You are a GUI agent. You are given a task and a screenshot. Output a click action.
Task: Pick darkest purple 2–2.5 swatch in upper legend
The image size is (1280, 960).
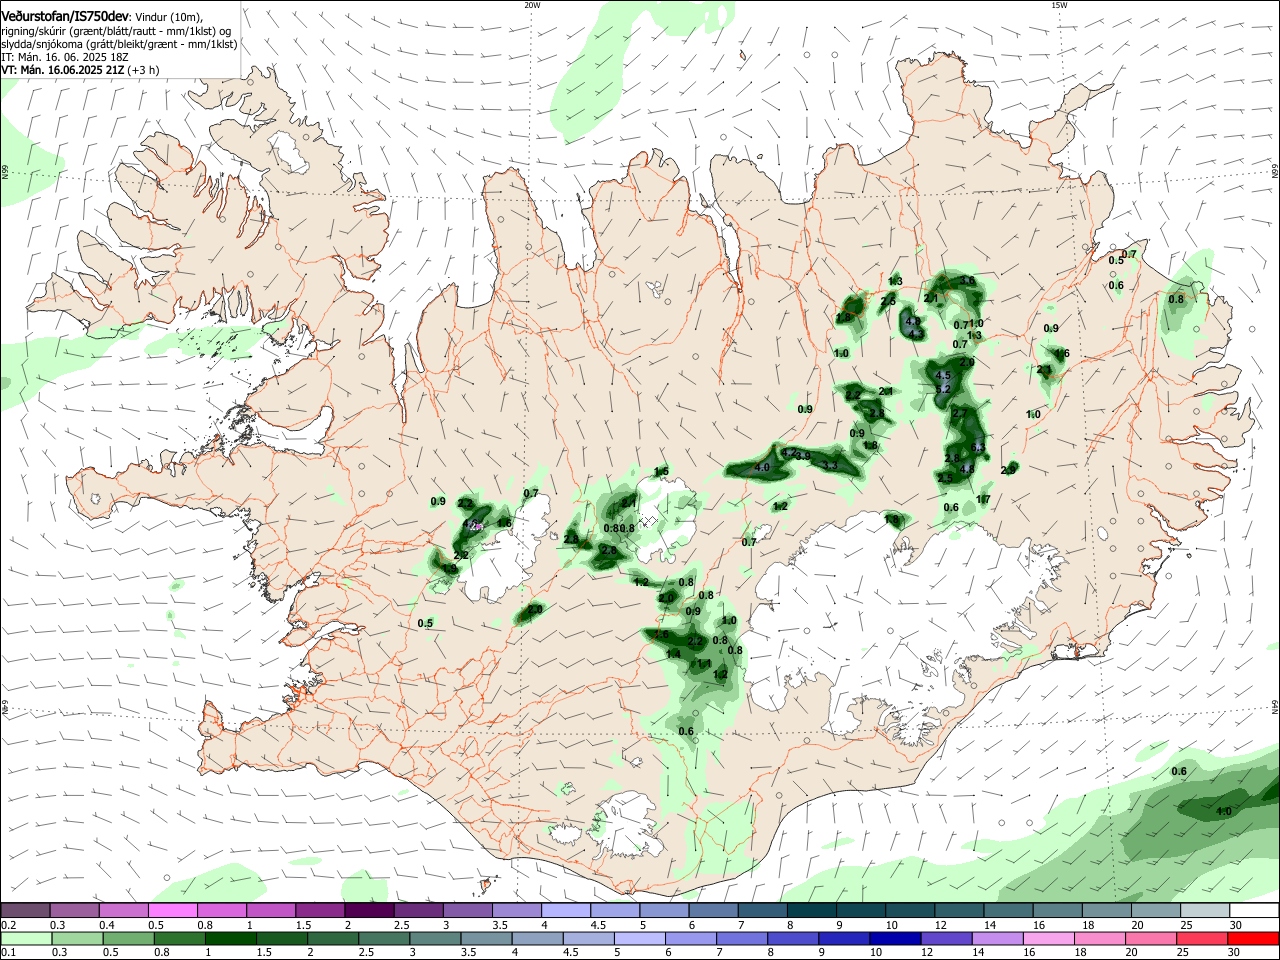pyautogui.click(x=369, y=910)
